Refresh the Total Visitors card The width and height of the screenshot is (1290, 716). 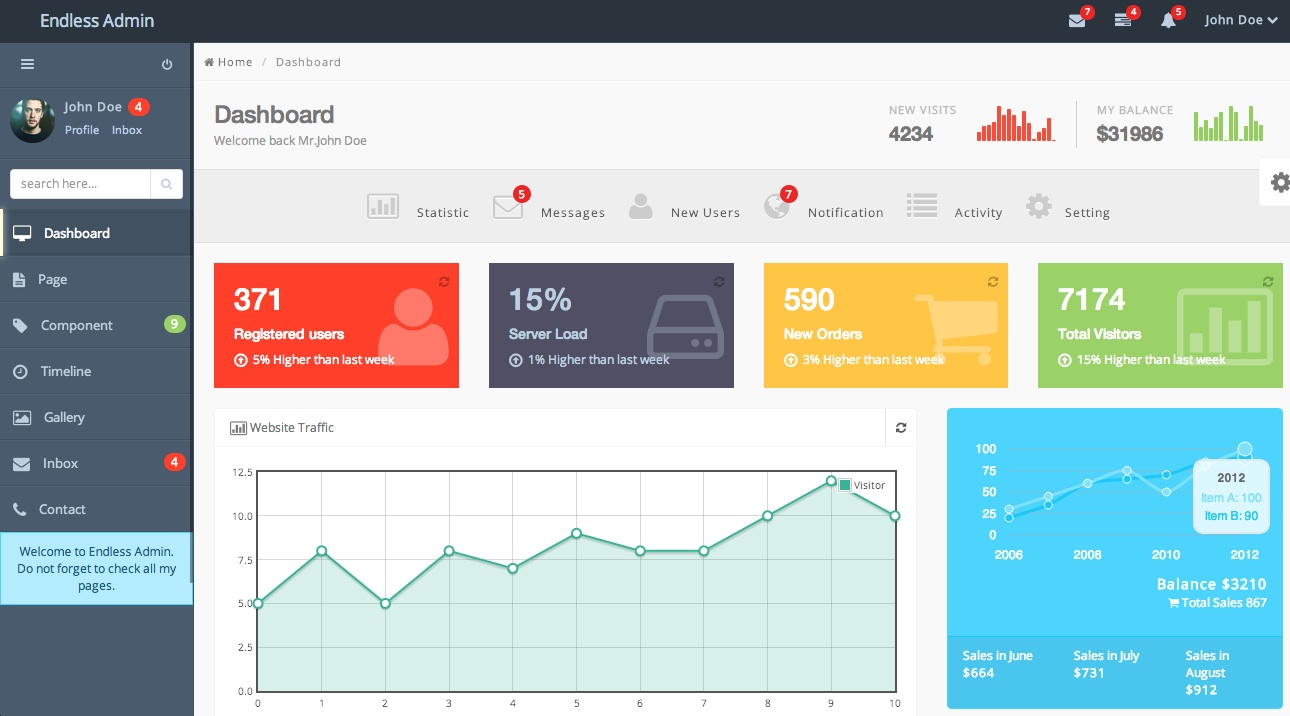pyautogui.click(x=1268, y=282)
